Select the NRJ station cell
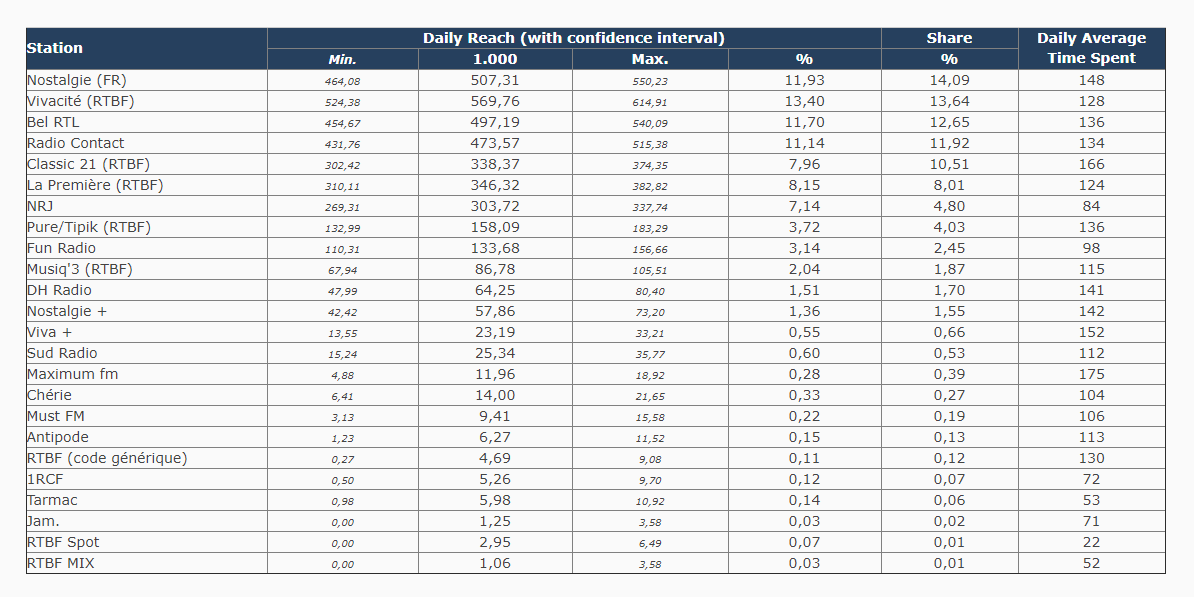Viewport: 1194px width, 600px height. tap(41, 206)
